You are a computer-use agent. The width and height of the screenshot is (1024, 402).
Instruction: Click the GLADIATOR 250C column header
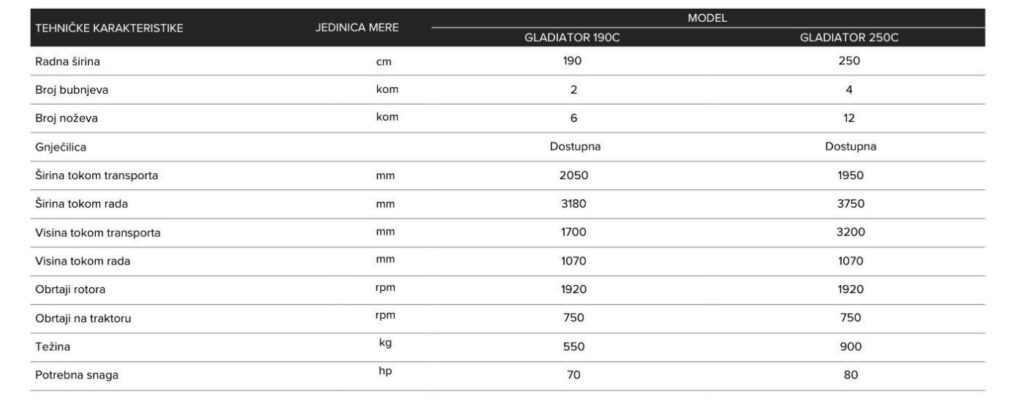[849, 38]
